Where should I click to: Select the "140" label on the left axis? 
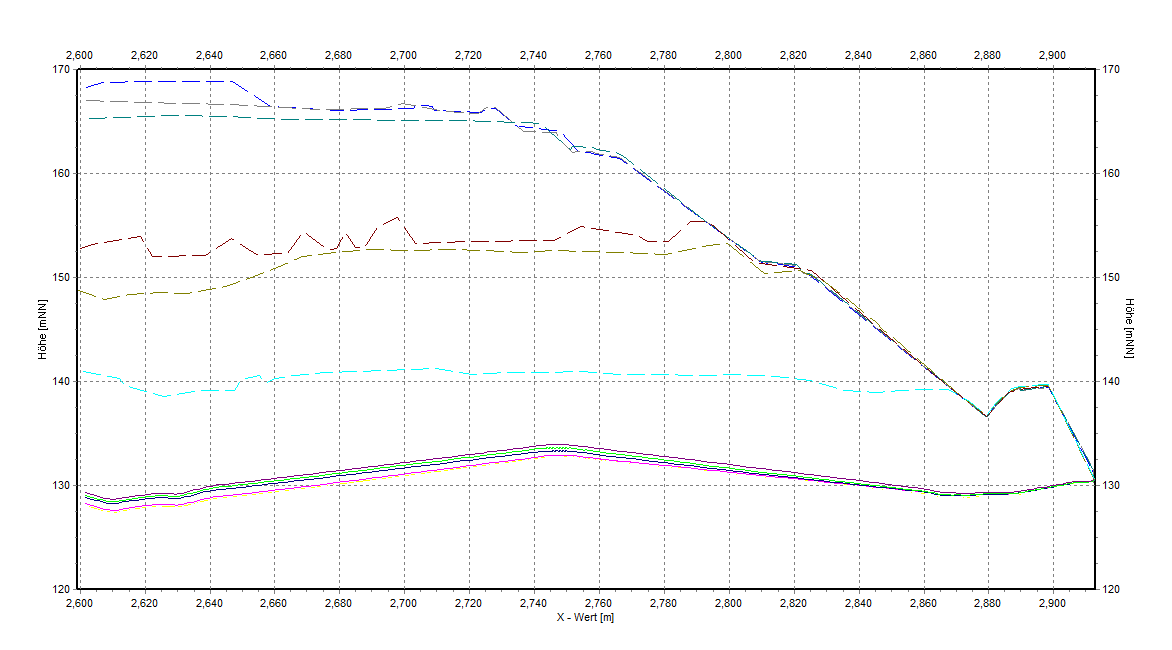pos(61,381)
